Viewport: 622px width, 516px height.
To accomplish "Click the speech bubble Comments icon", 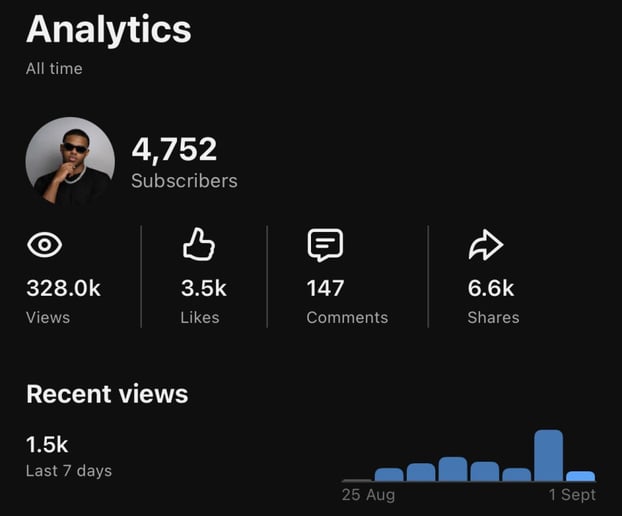I will pos(325,245).
